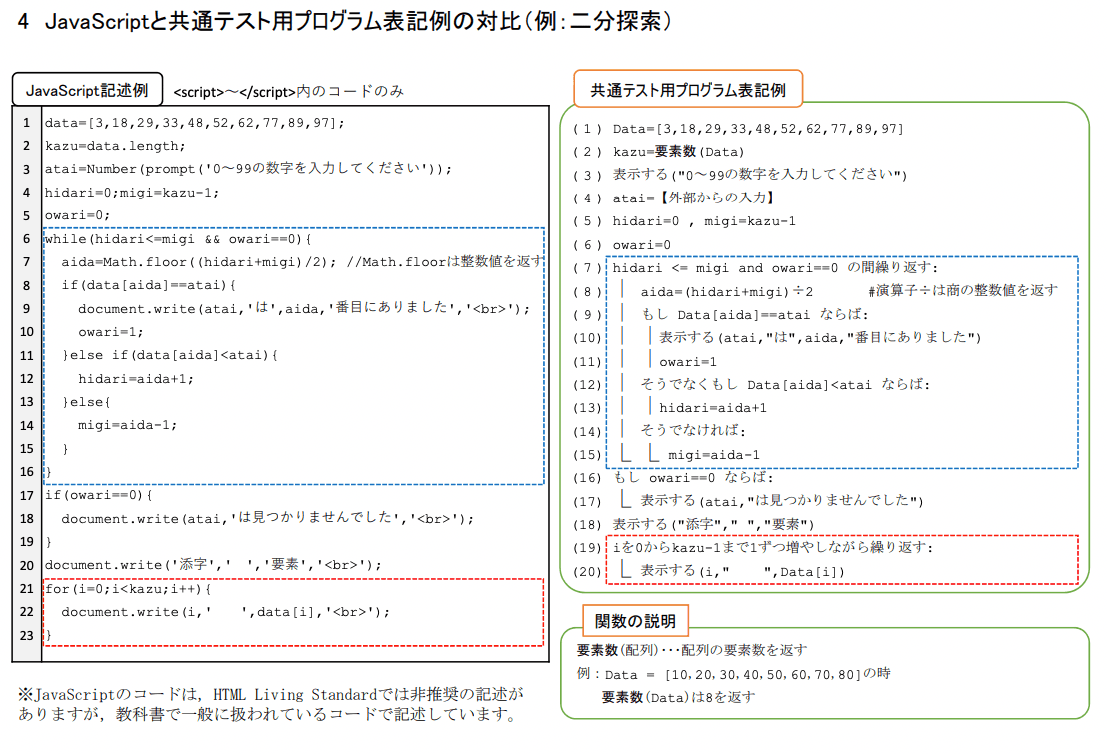Image resolution: width=1107 pixels, height=754 pixels.
Task: Click pseudo-code line (15) 'migi=aida-1'
Action: 714,455
